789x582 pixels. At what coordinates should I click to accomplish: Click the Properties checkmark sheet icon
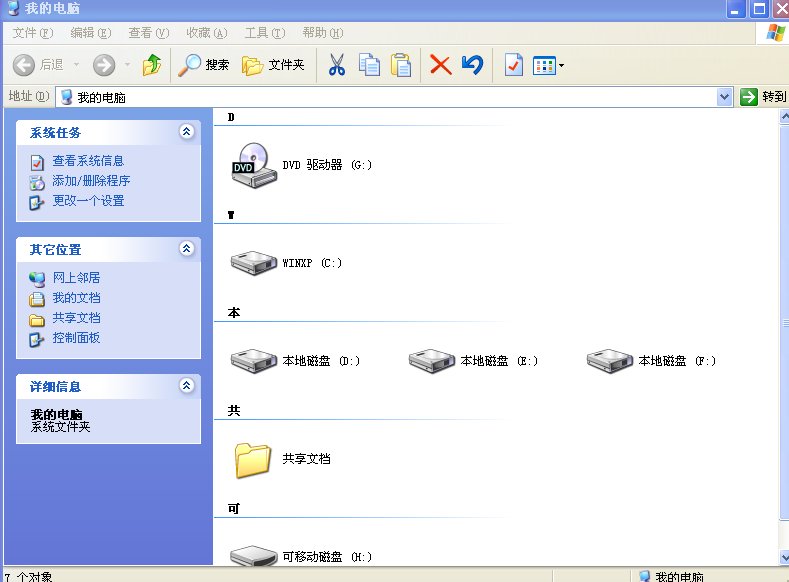pos(513,65)
